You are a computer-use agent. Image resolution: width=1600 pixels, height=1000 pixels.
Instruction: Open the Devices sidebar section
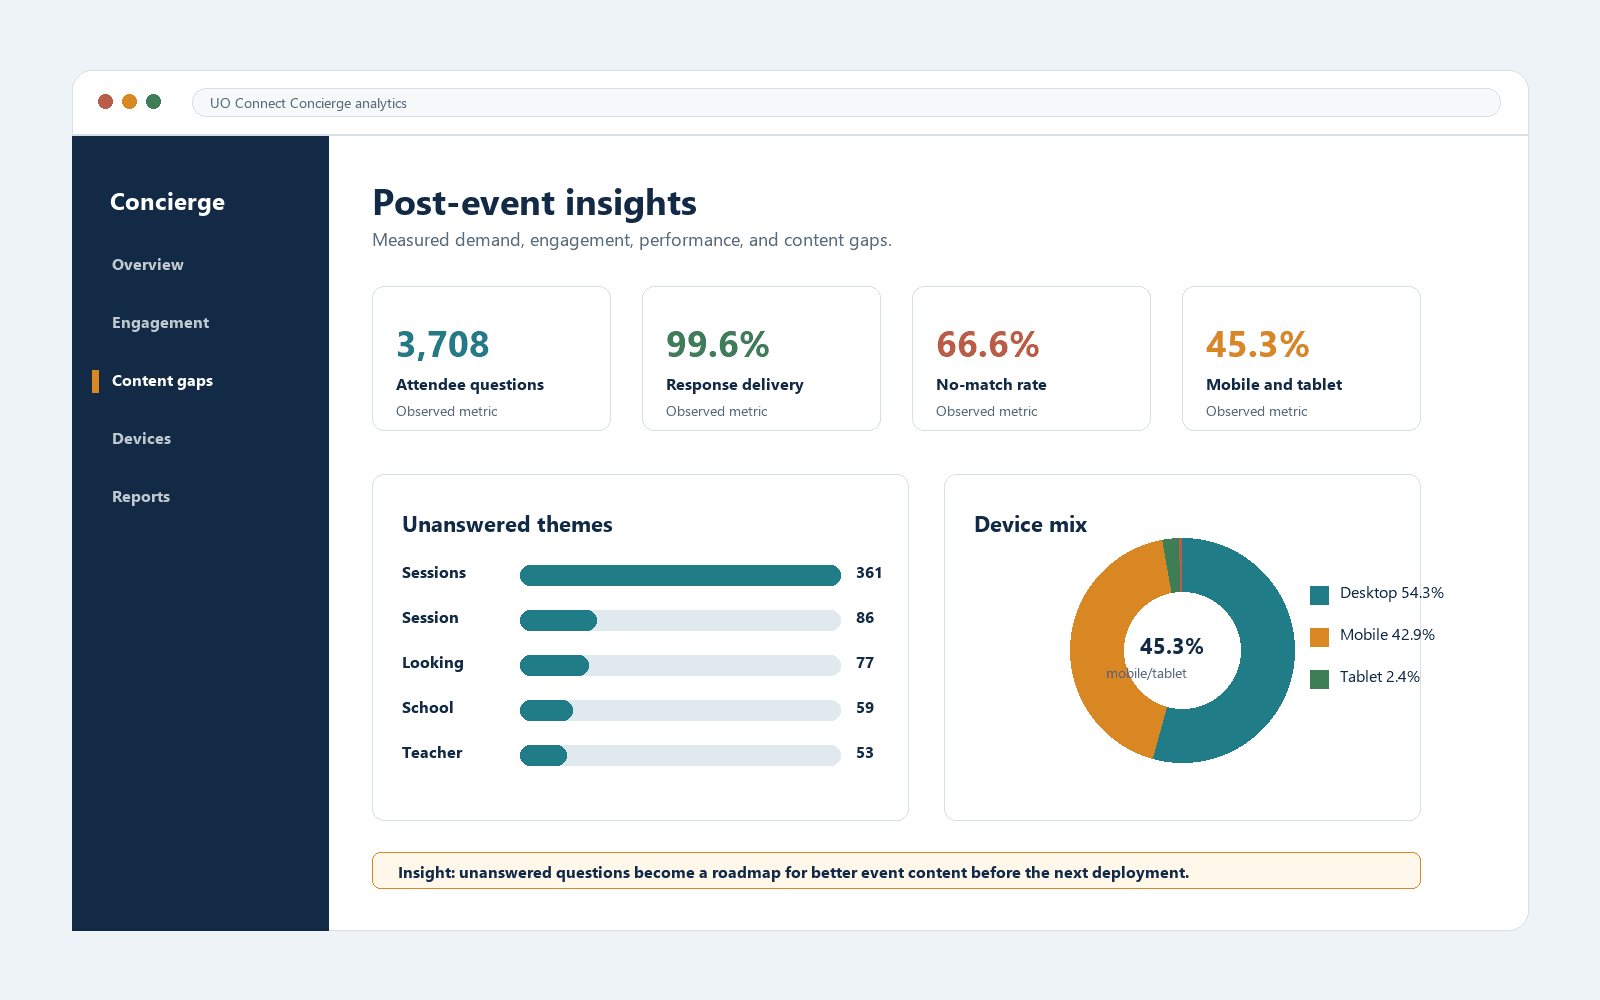tap(141, 439)
